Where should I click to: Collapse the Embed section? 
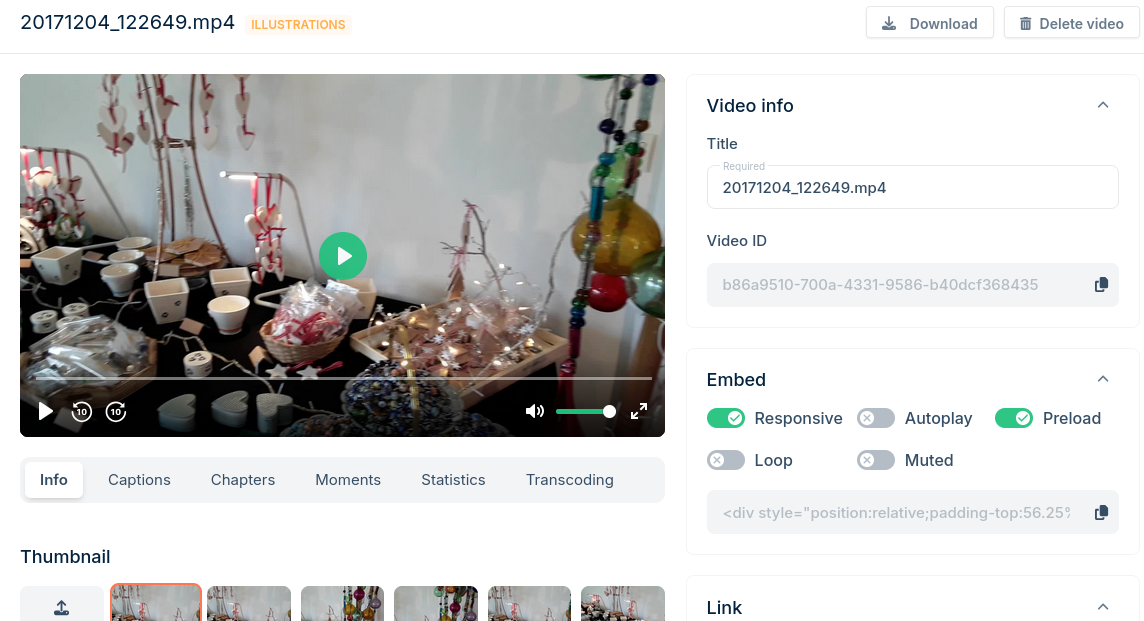(1103, 379)
